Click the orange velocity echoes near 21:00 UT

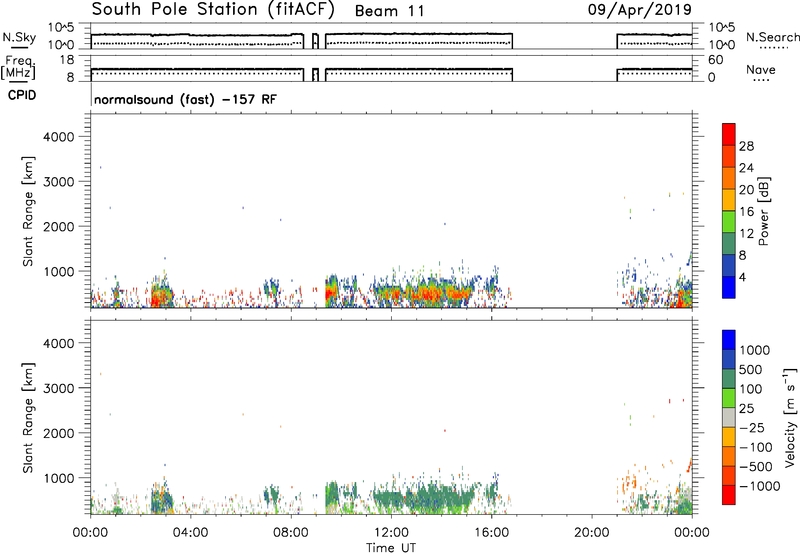tap(631, 482)
